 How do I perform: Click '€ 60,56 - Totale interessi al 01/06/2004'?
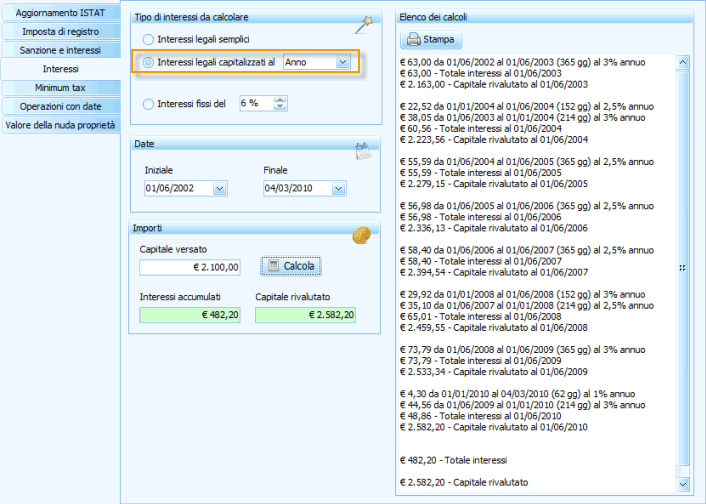click(480, 129)
